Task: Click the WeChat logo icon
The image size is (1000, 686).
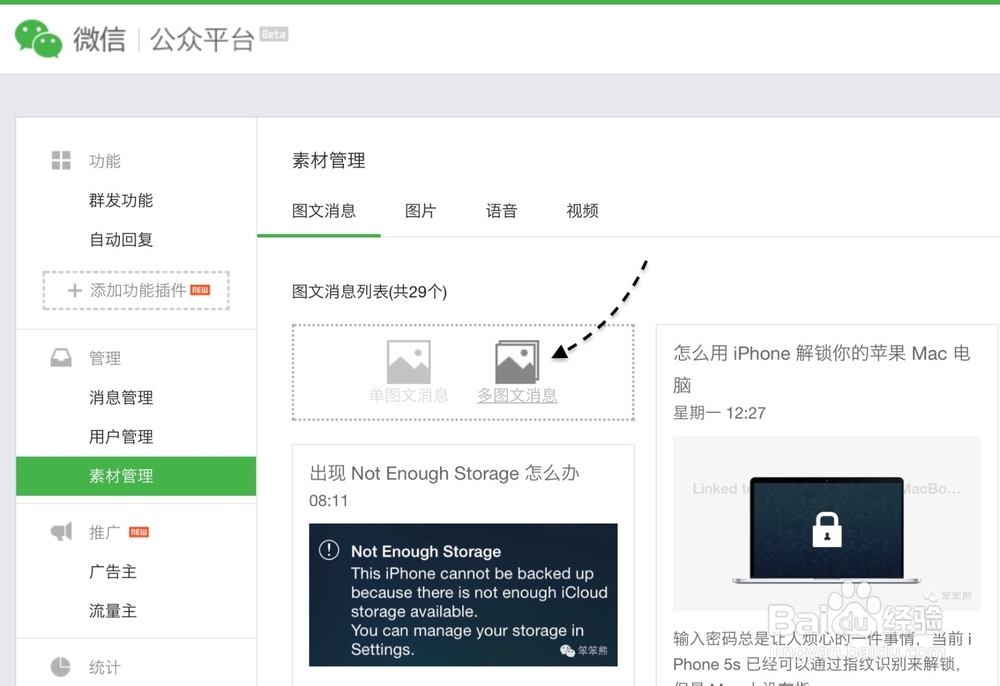Action: 38,39
